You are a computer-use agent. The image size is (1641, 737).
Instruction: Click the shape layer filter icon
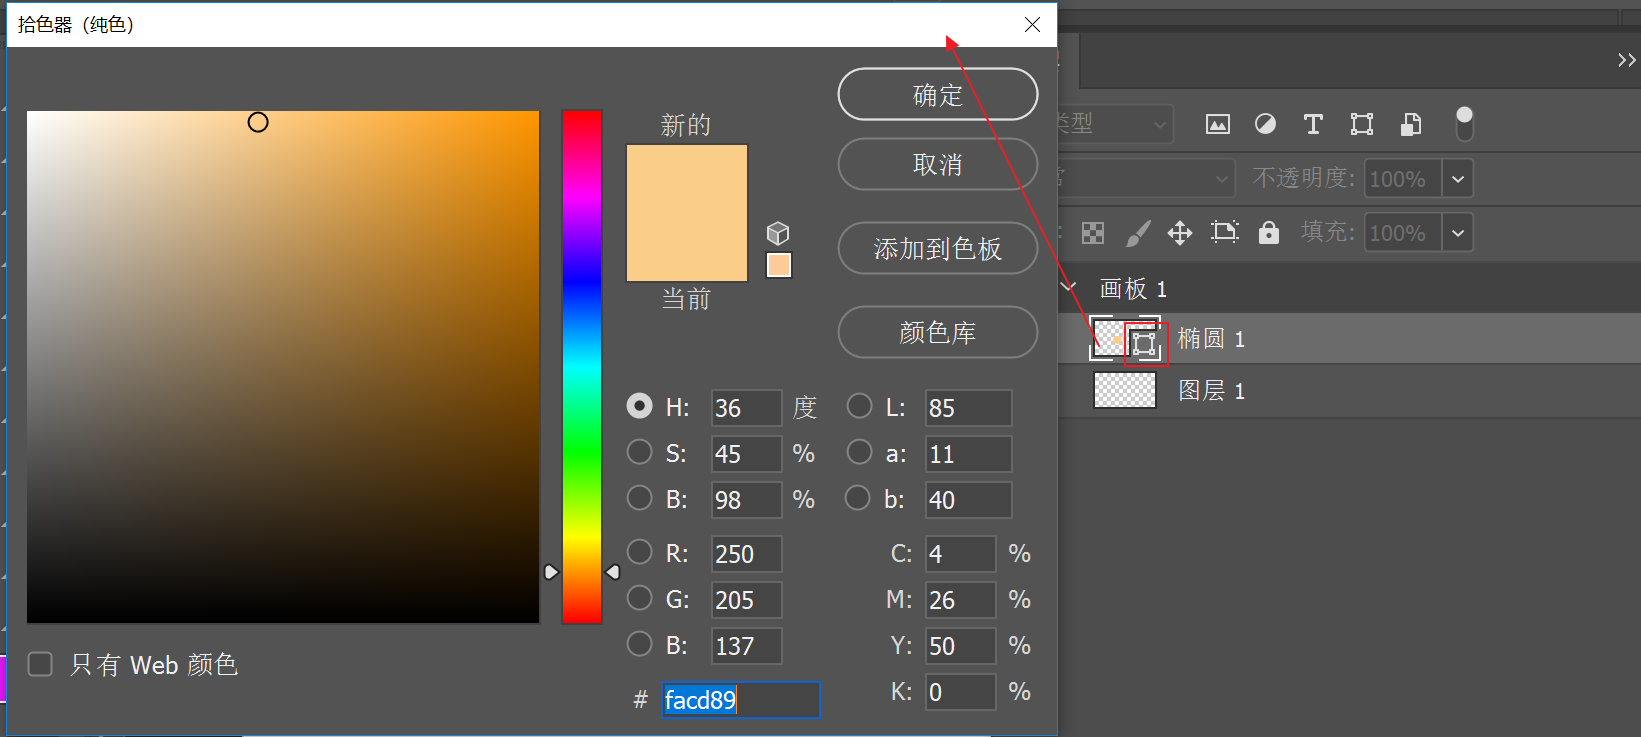(1361, 124)
